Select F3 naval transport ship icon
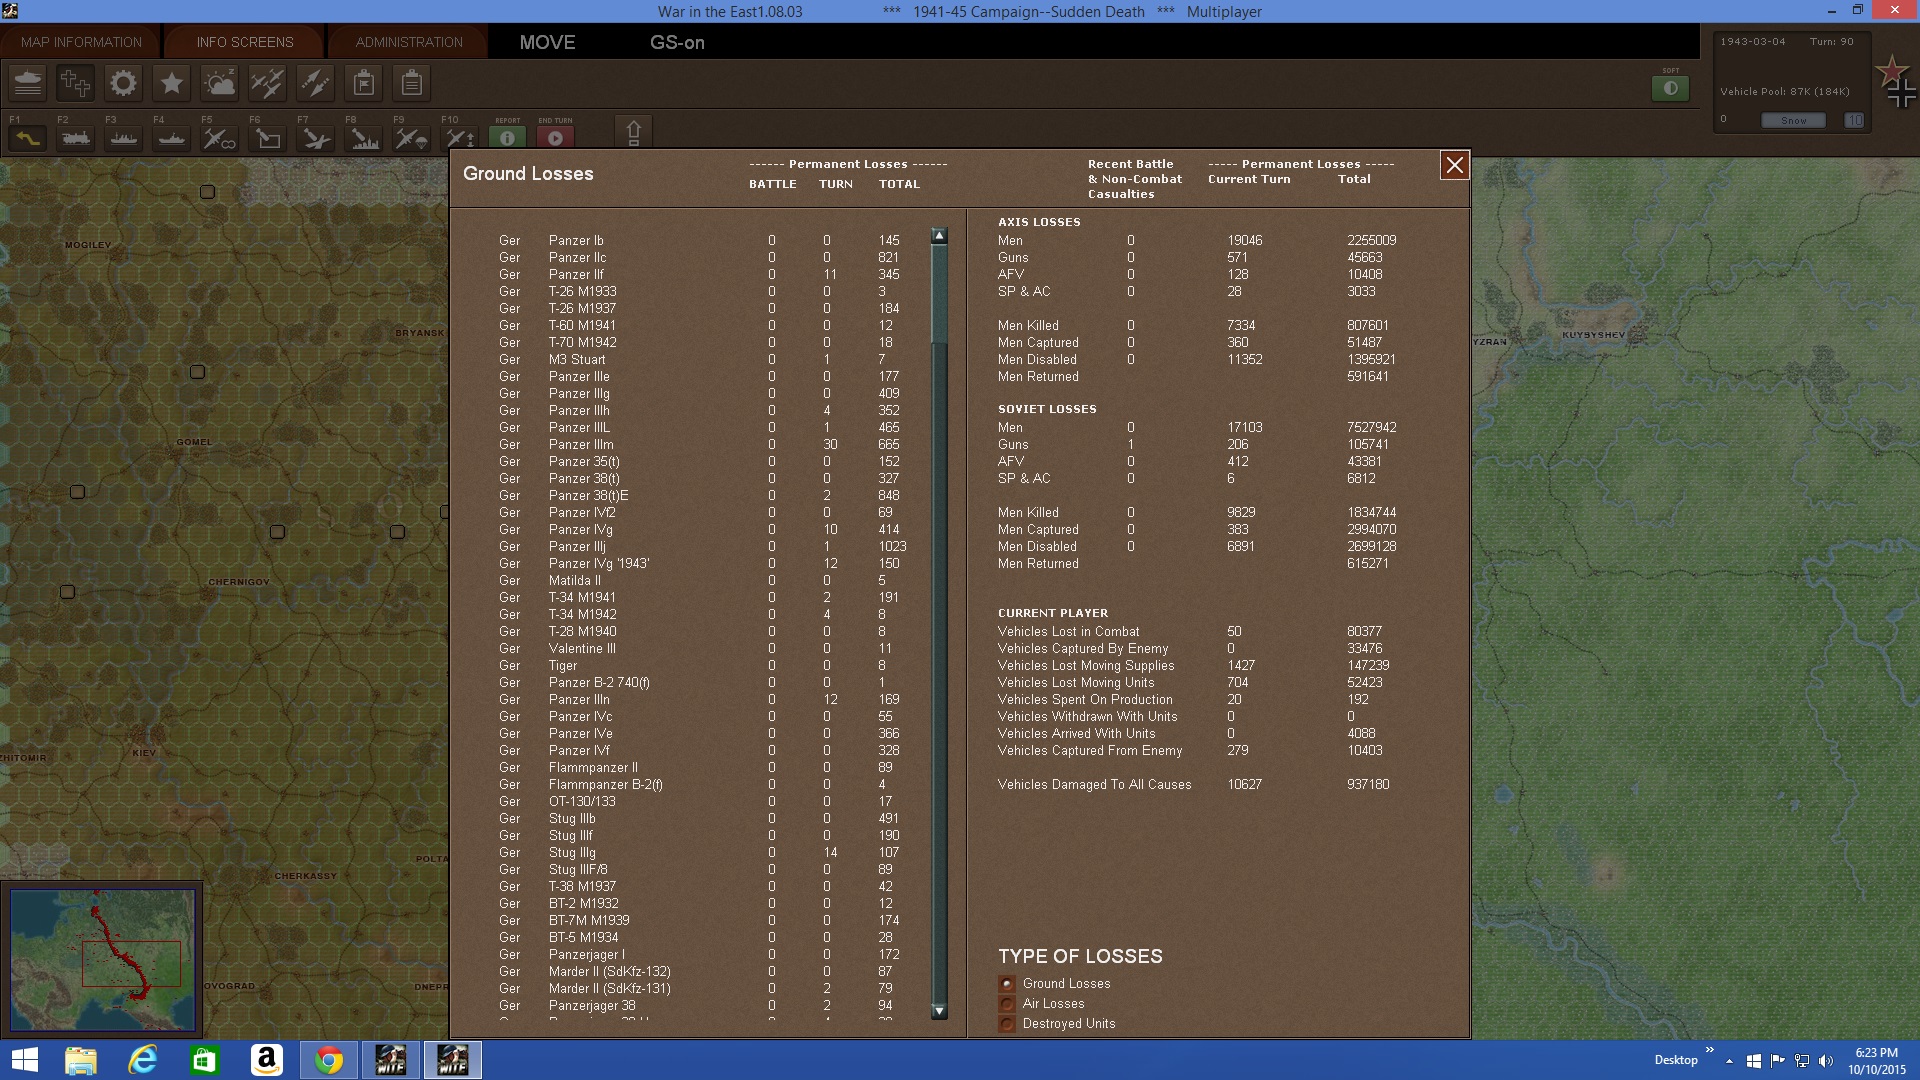This screenshot has height=1080, width=1920. click(x=124, y=138)
